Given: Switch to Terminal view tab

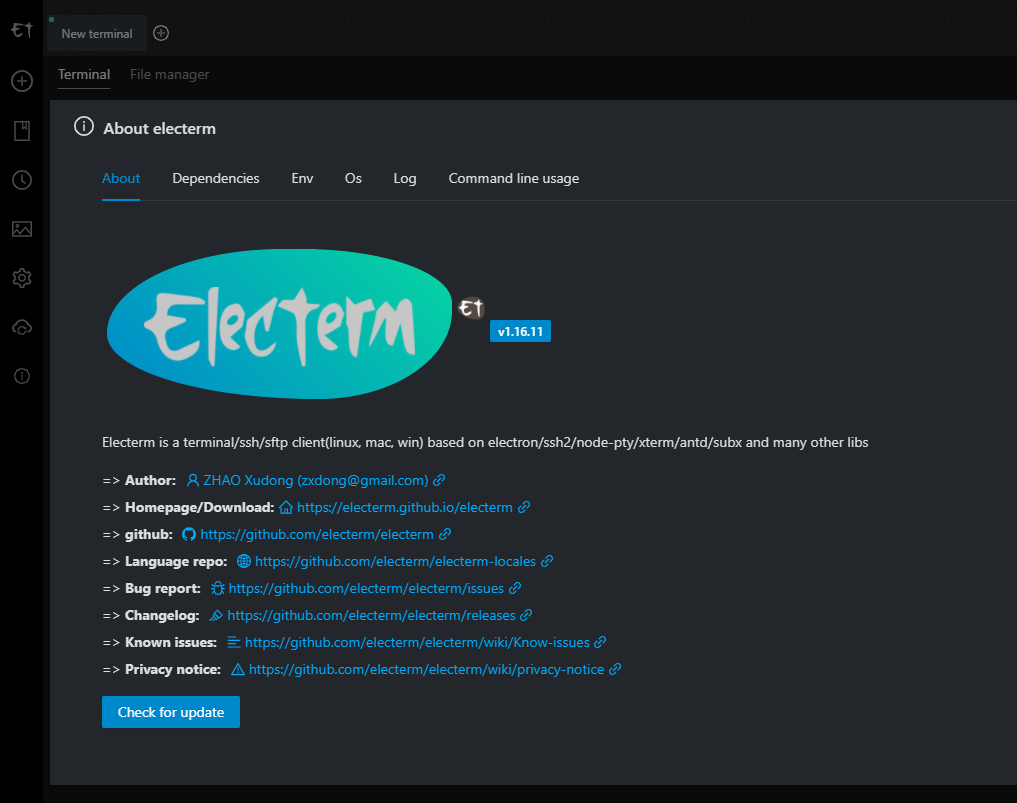Looking at the screenshot, I should (84, 75).
